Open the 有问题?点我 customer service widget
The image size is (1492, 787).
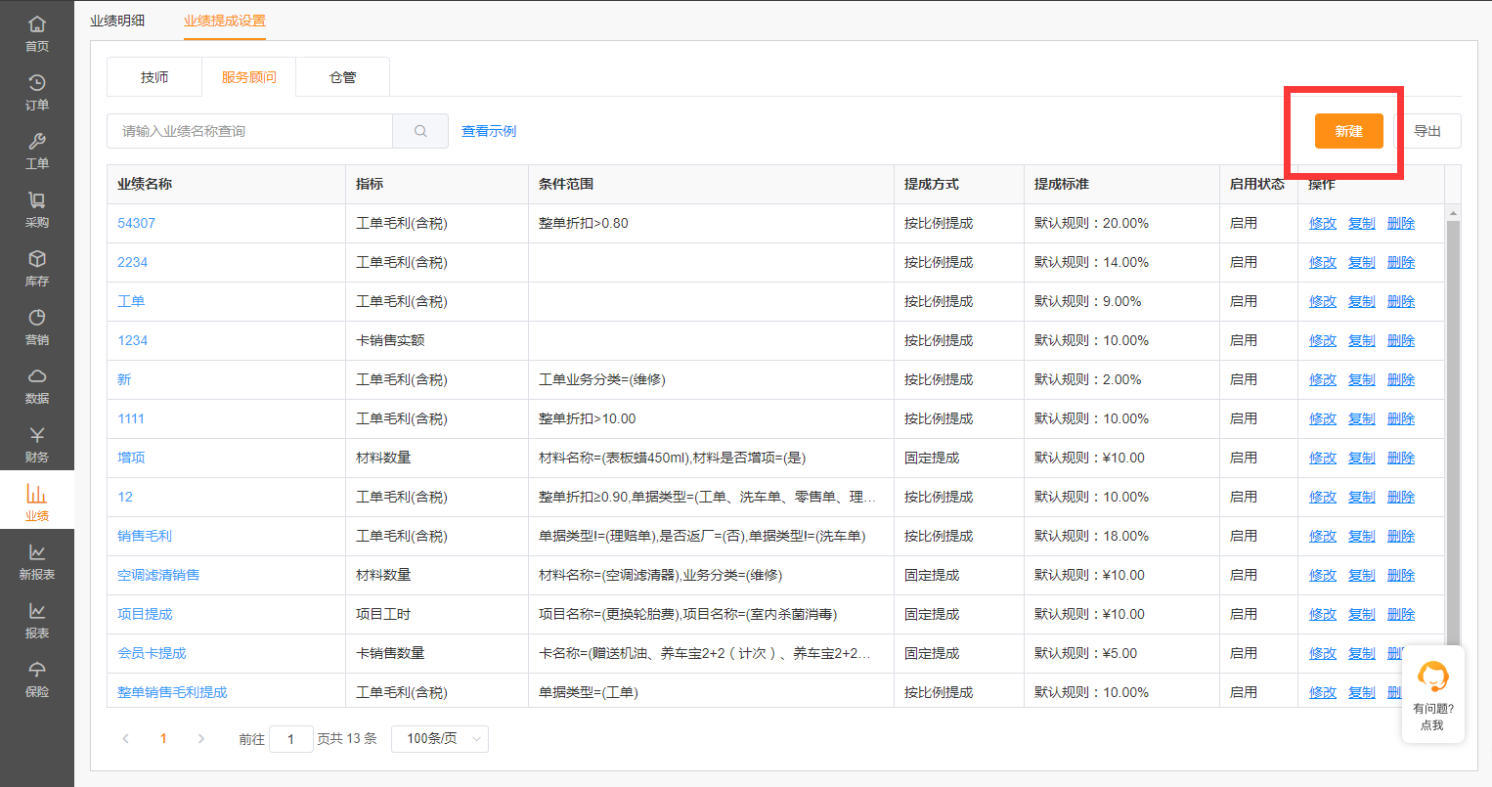[1433, 694]
